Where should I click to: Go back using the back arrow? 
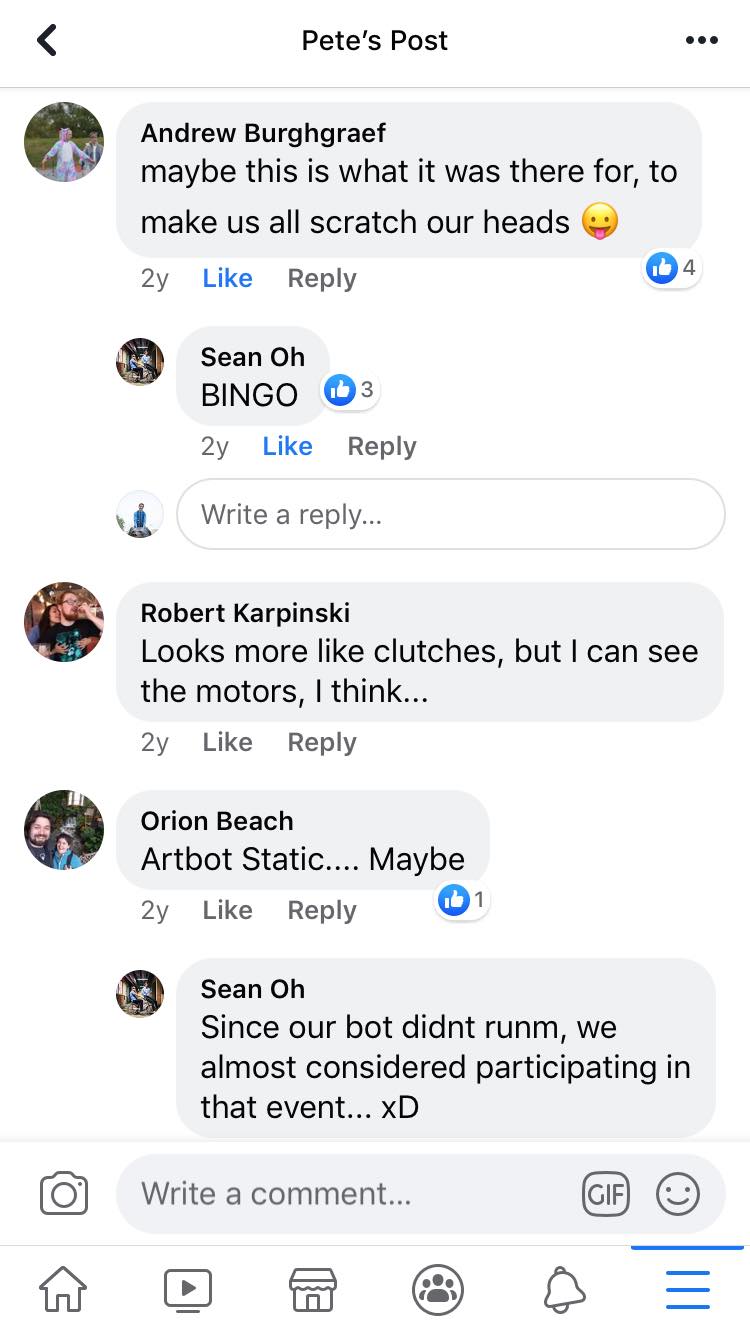pyautogui.click(x=47, y=40)
